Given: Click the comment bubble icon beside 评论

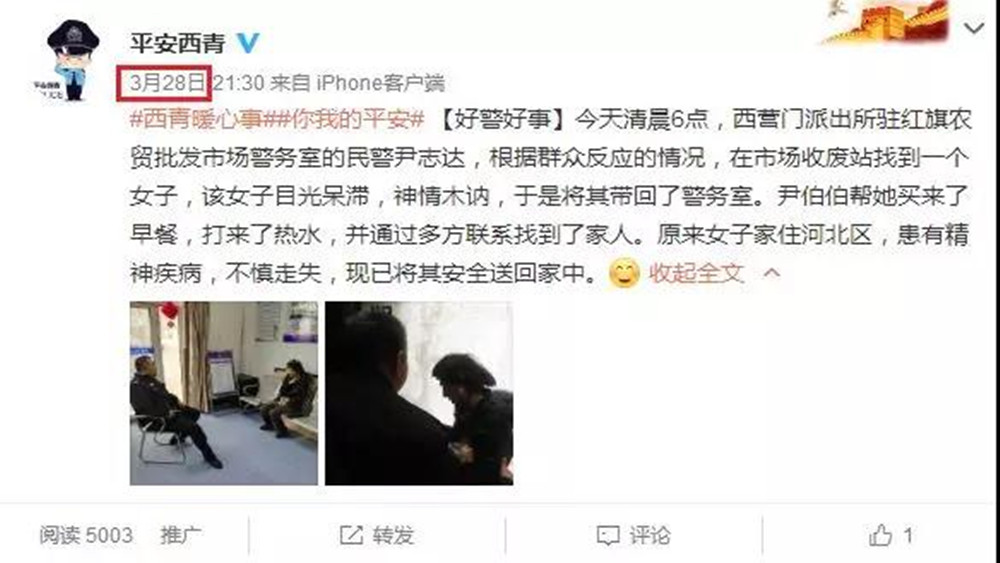Looking at the screenshot, I should (607, 535).
